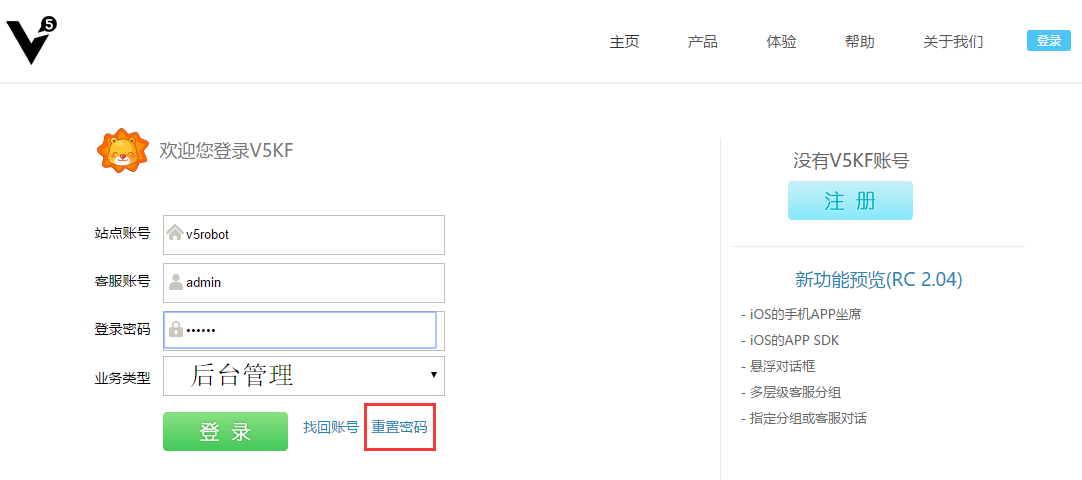Viewport: 1082px width, 480px height.
Task: Open the 业务类型 dropdown showing 后台管理
Action: coord(304,376)
